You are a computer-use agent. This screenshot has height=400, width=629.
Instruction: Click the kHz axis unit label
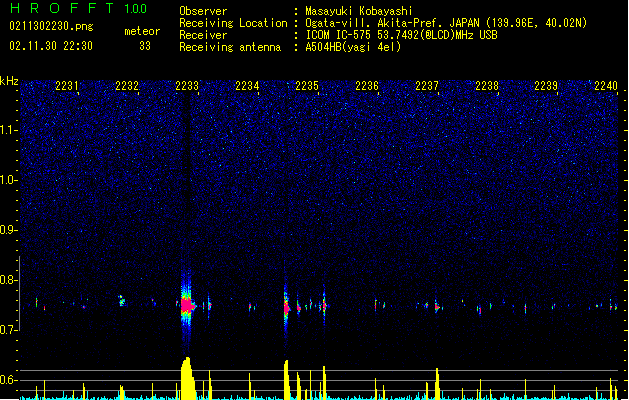coord(9,81)
